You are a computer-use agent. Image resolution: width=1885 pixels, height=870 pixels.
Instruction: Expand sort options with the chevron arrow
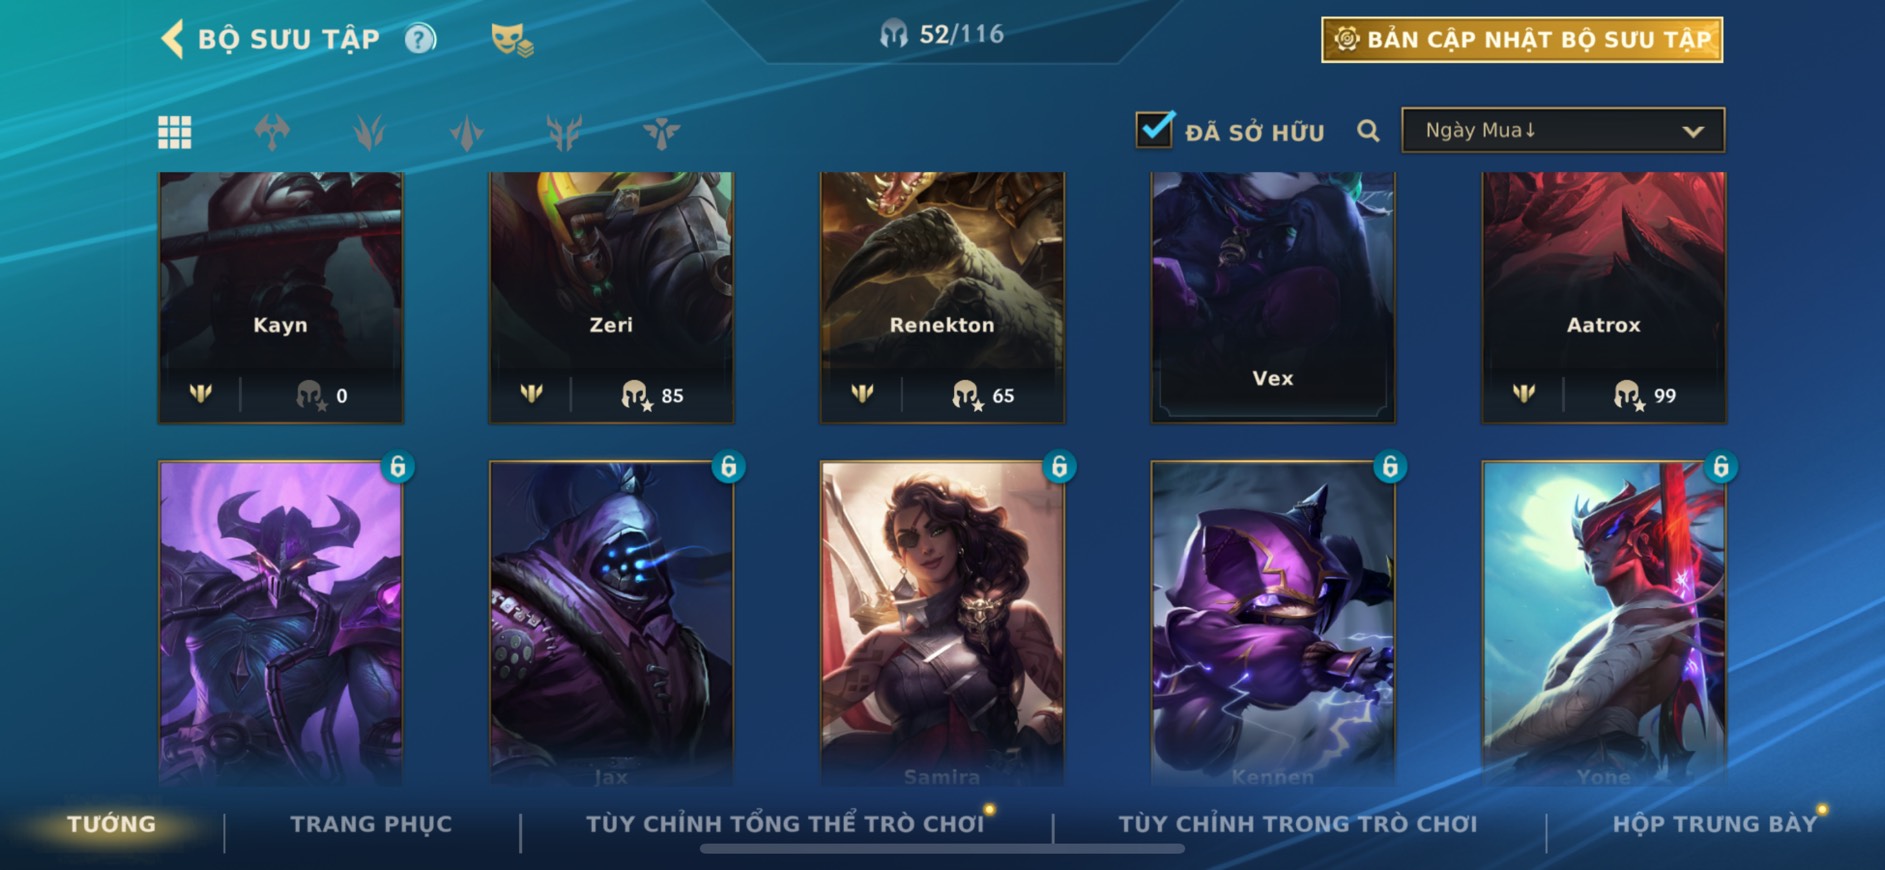tap(1692, 131)
